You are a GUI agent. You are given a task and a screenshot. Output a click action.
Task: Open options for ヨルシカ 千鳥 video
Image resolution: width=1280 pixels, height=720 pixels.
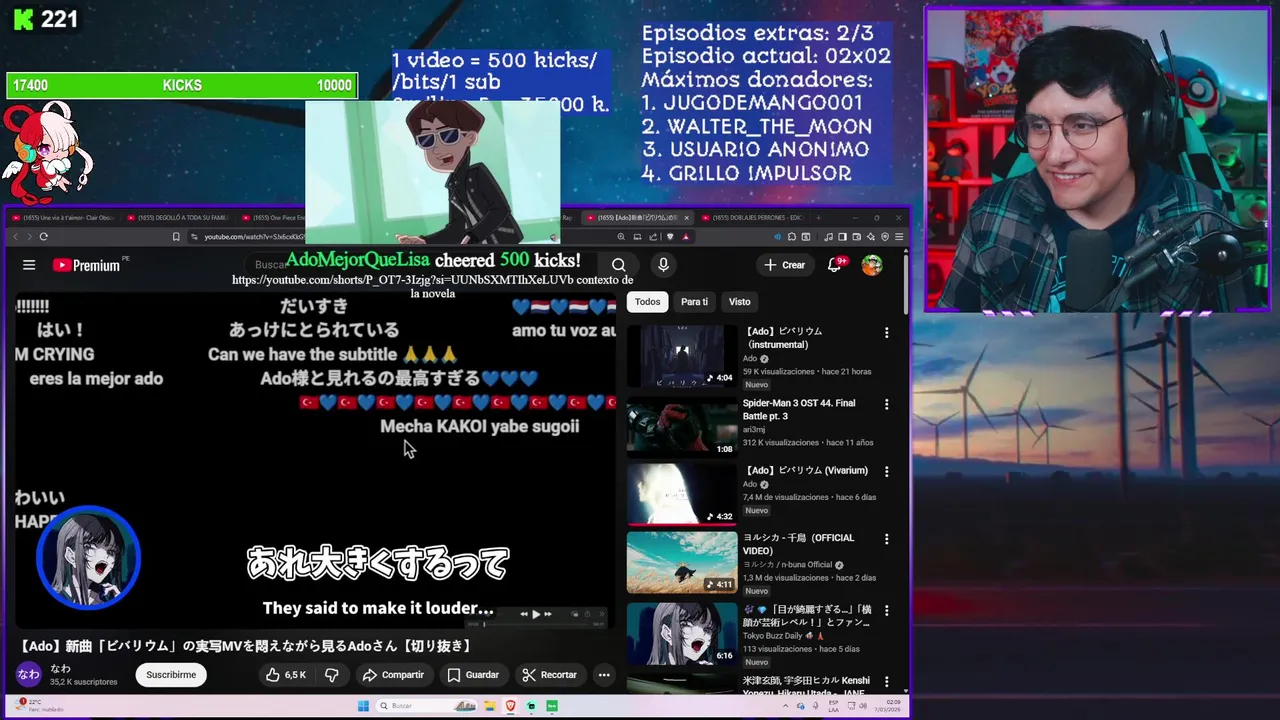[x=886, y=539]
